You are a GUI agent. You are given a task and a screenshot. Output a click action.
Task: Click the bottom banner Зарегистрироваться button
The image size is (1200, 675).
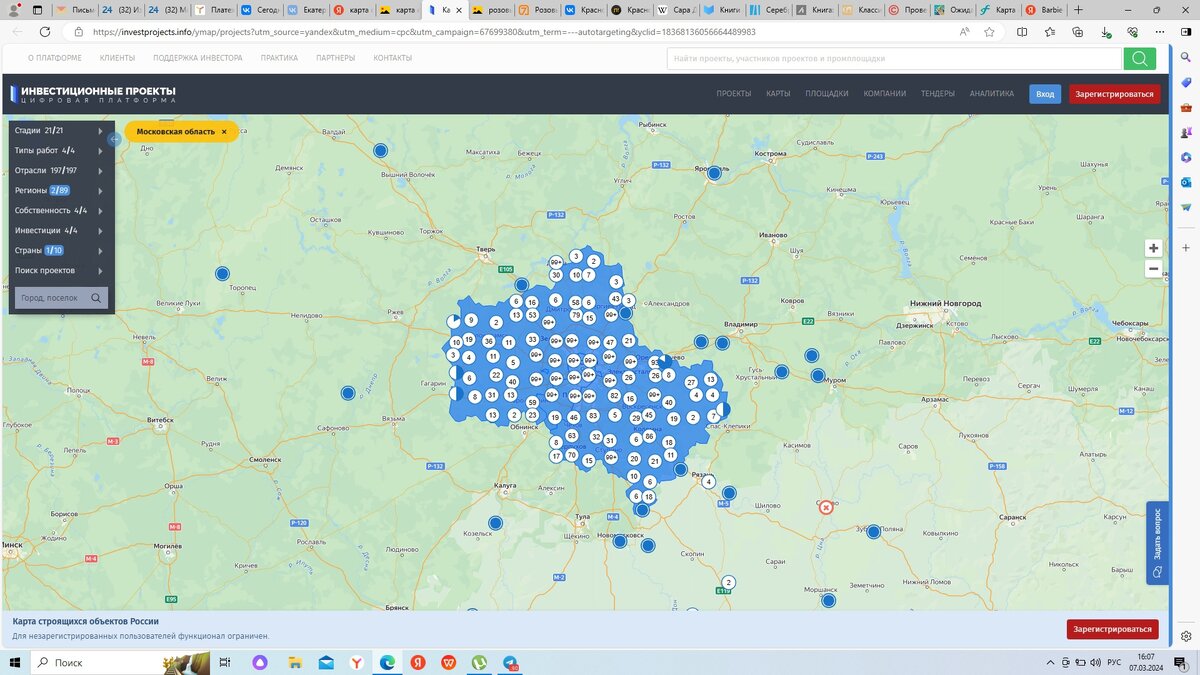(1113, 629)
